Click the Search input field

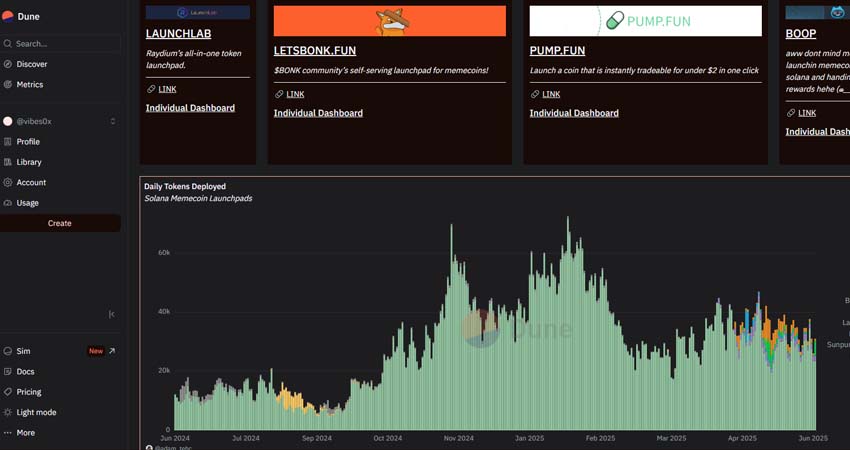click(60, 44)
